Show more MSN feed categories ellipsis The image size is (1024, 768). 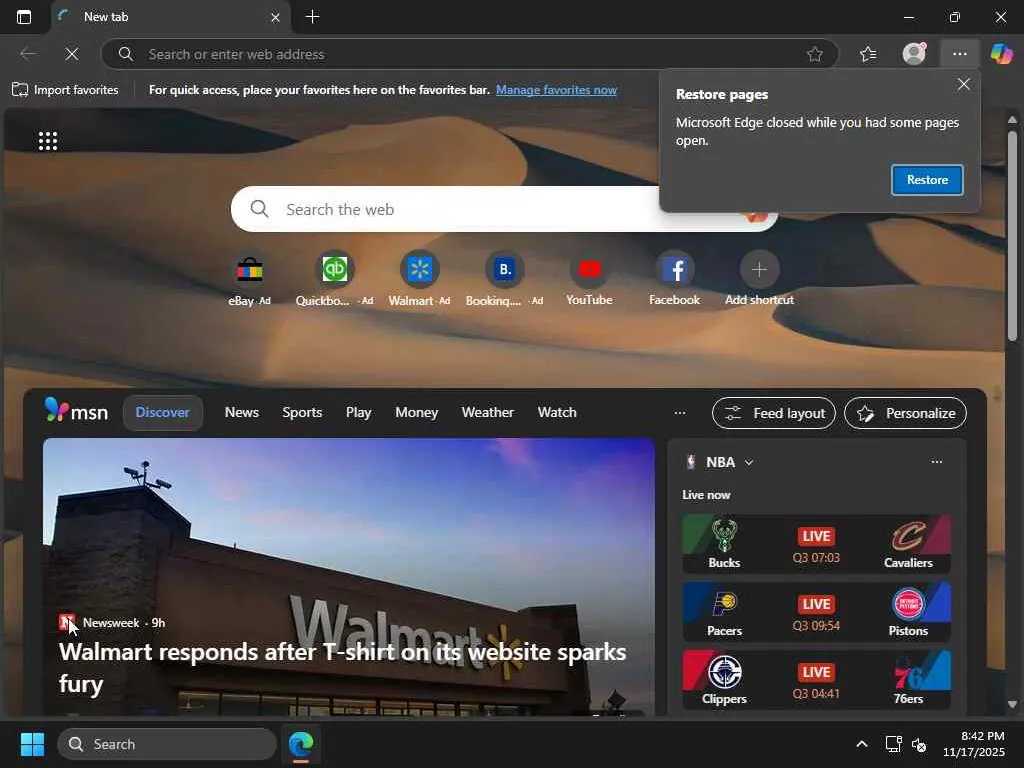(679, 413)
